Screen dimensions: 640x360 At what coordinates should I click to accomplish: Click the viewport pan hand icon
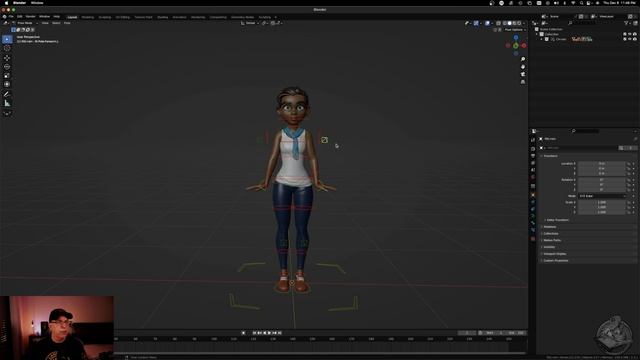click(x=523, y=67)
